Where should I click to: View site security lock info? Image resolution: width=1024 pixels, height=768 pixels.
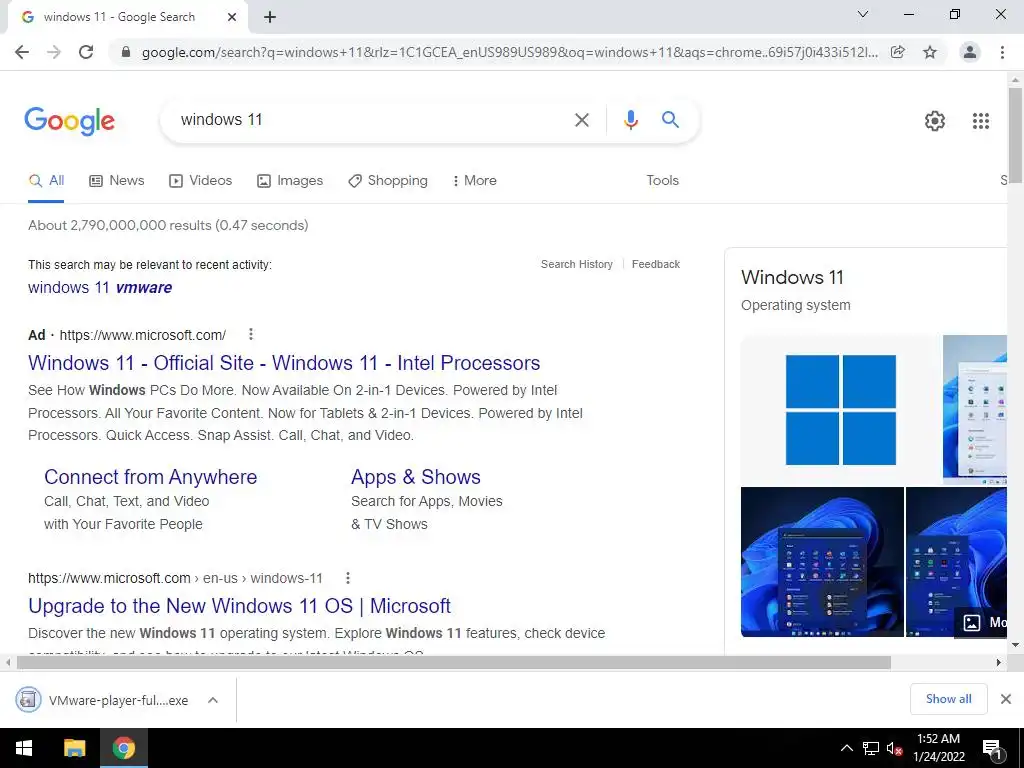coord(126,52)
